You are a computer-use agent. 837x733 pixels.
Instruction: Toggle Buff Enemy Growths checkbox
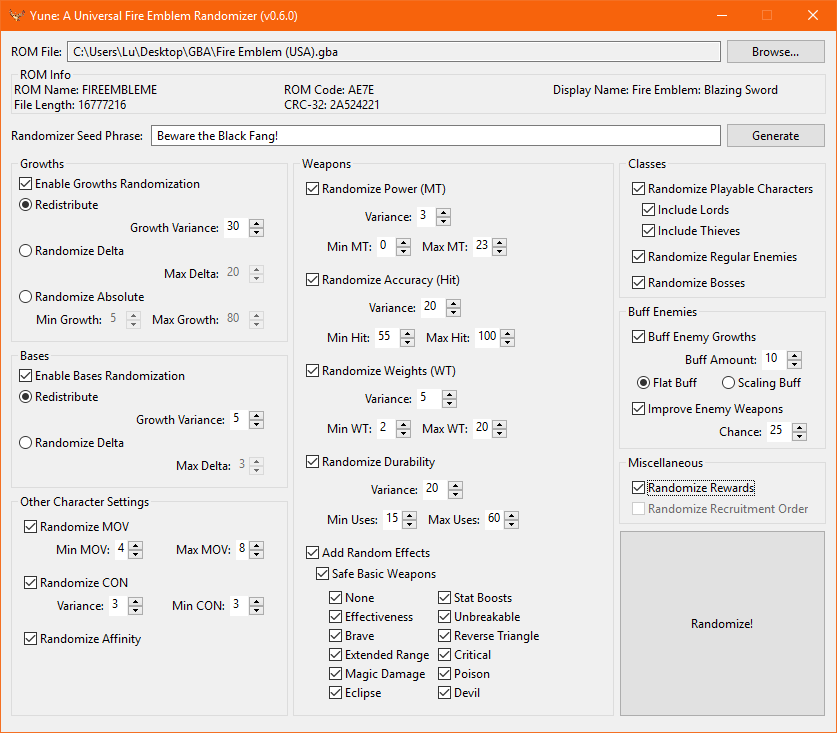(x=638, y=337)
